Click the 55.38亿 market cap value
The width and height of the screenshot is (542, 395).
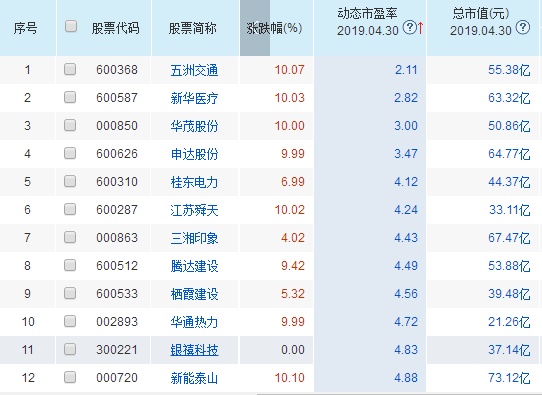click(x=509, y=70)
